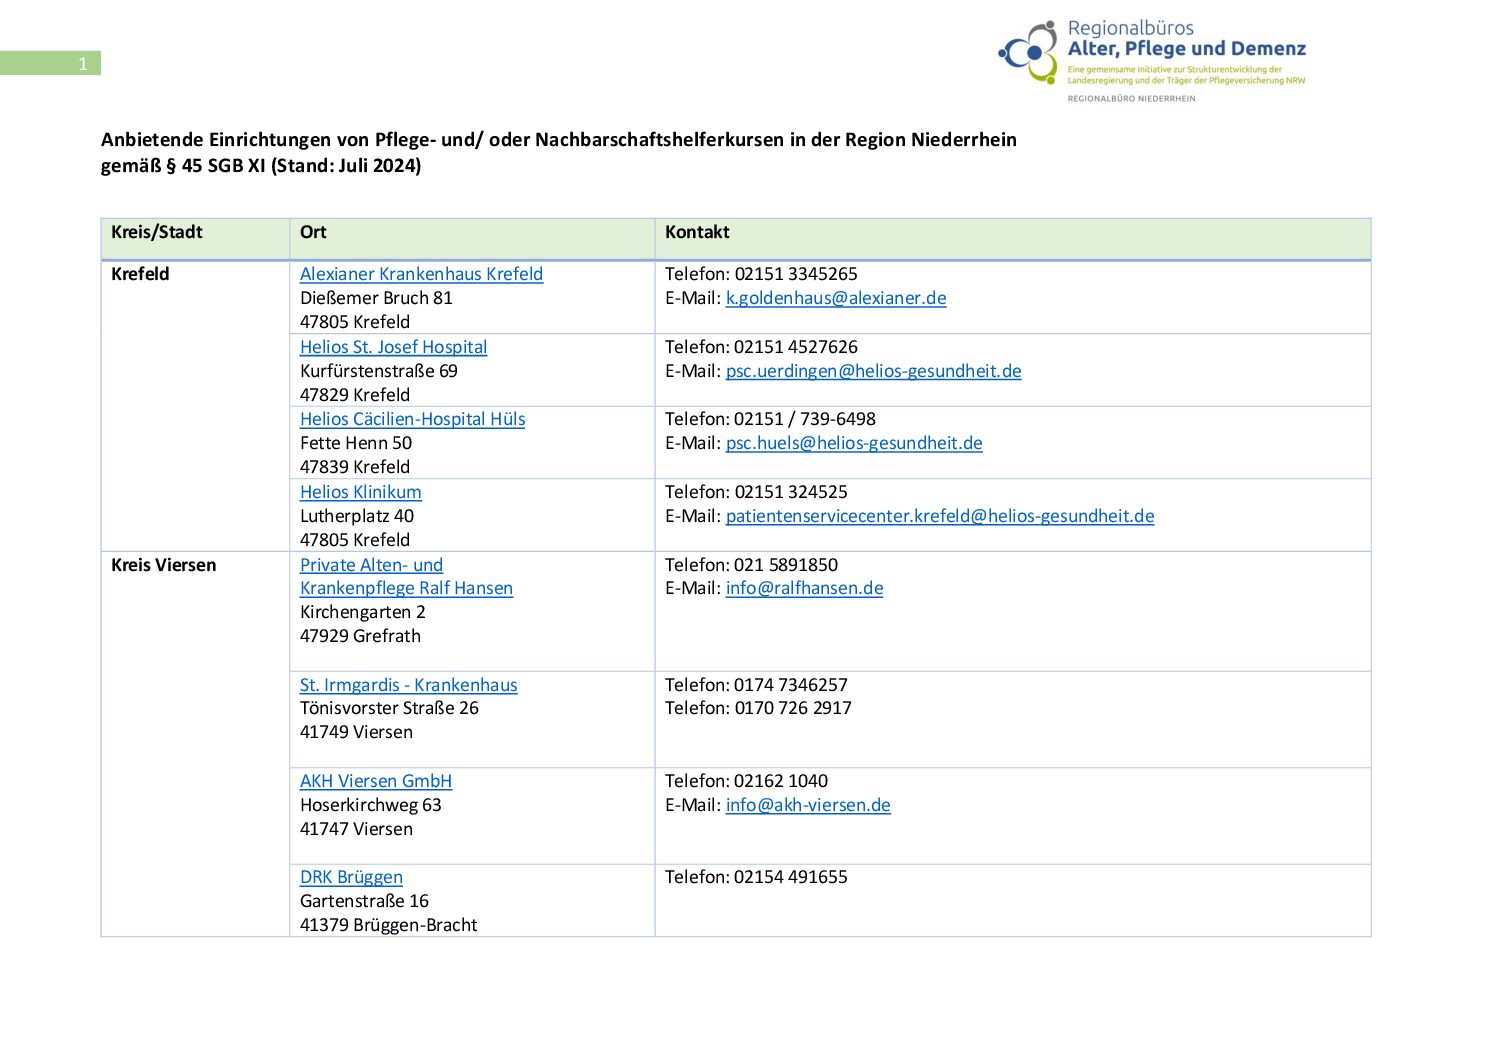Open Private Alten- und Krankenpflege Ralf Hansen link
The width and height of the screenshot is (1497, 1058).
tap(406, 577)
